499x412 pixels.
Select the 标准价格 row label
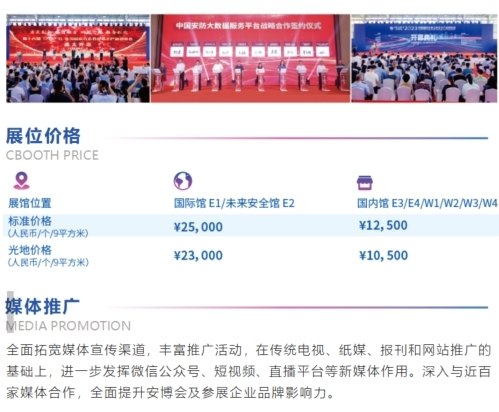tap(30, 221)
